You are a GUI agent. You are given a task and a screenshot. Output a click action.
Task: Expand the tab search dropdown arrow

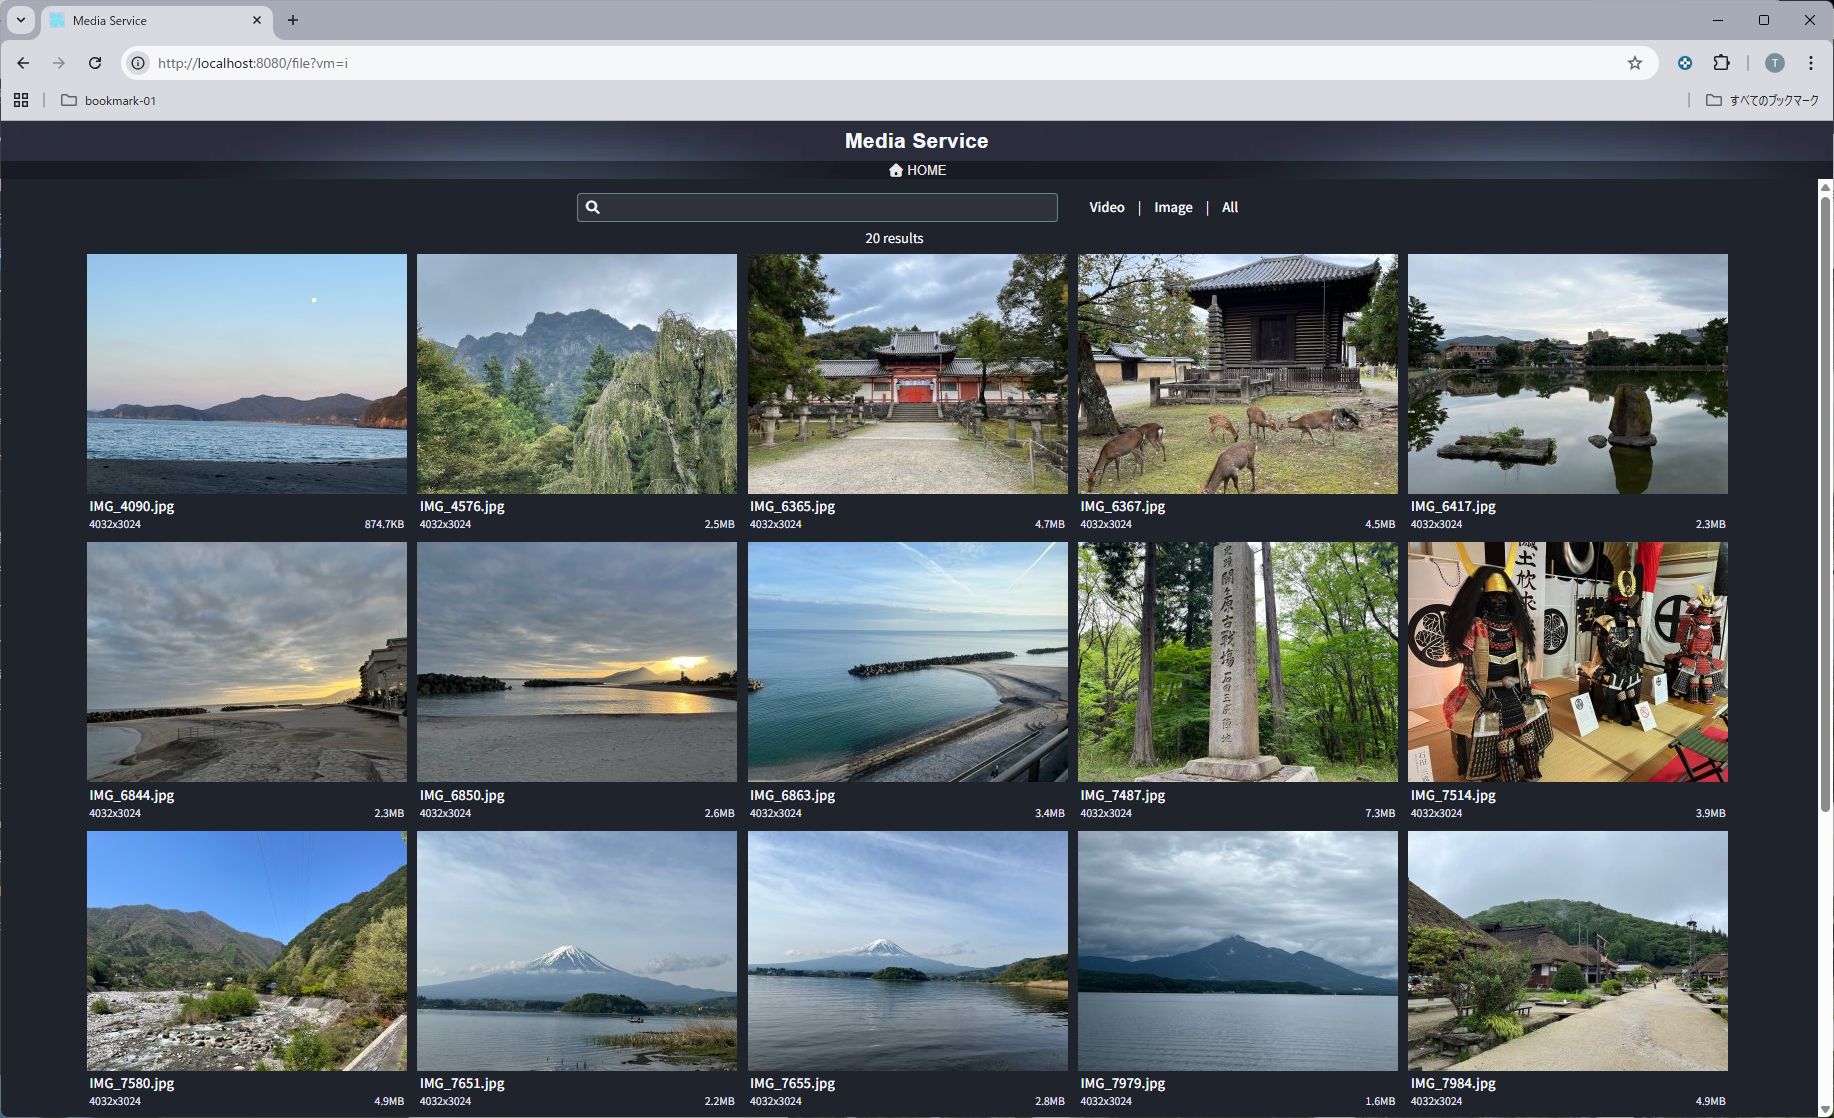point(20,20)
